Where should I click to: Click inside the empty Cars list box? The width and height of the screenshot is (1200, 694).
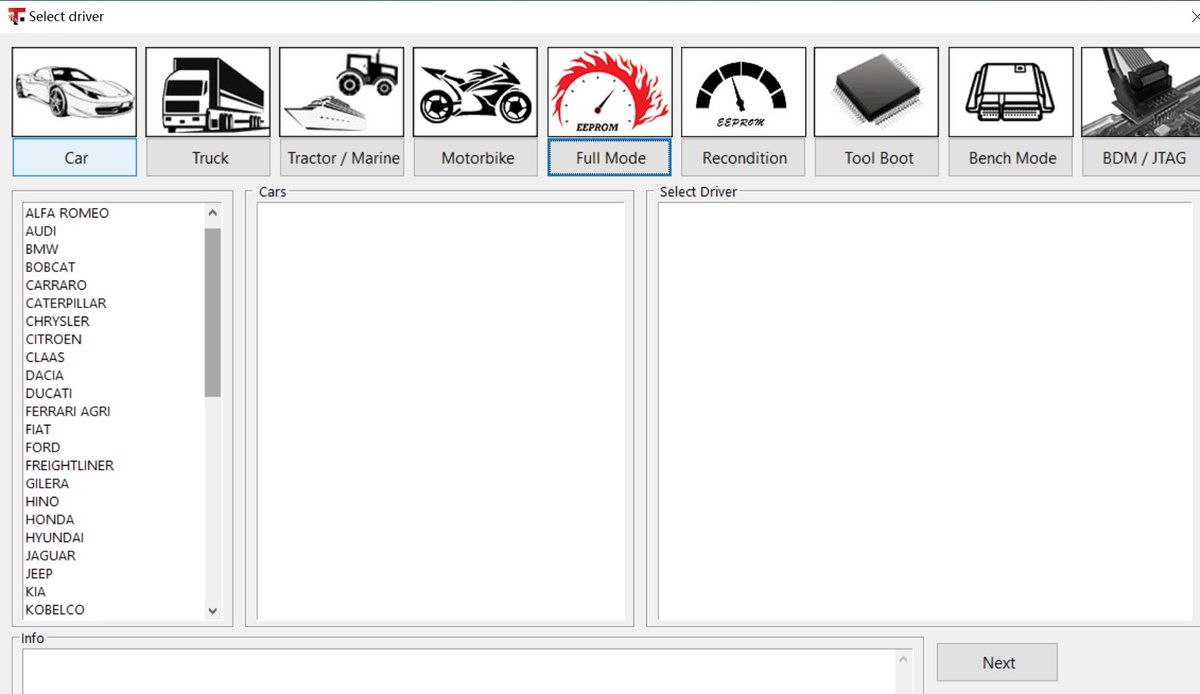pyautogui.click(x=441, y=411)
